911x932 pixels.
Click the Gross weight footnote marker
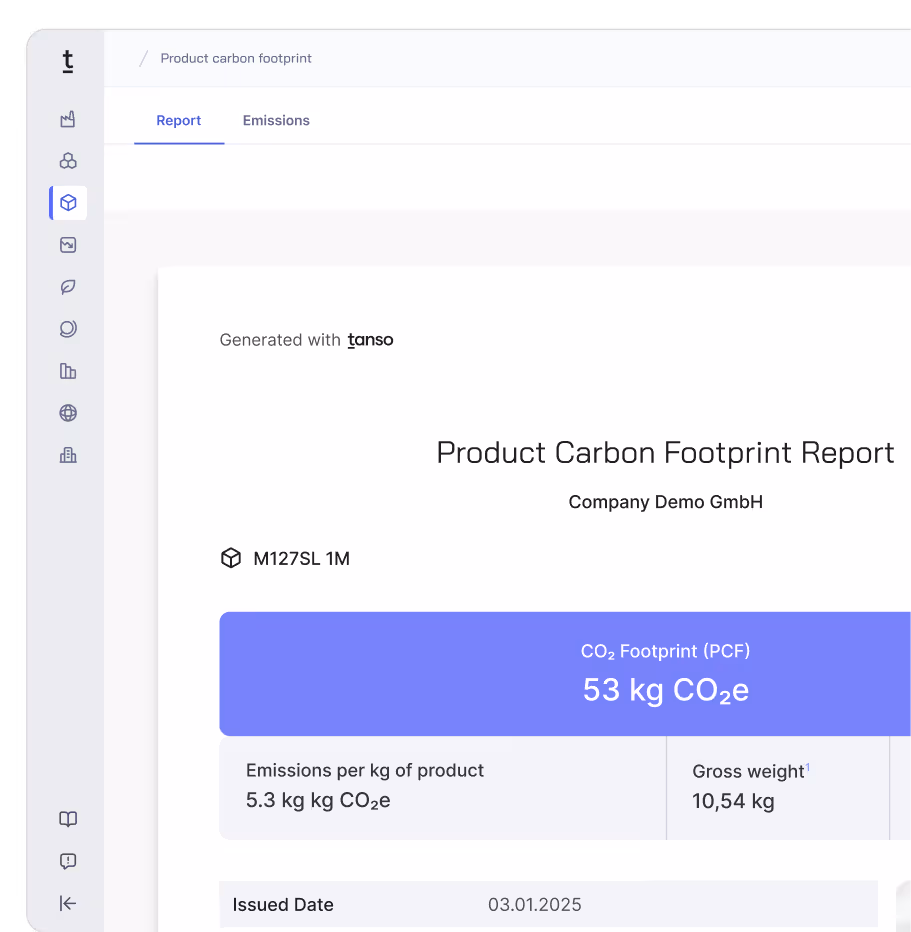click(x=808, y=767)
